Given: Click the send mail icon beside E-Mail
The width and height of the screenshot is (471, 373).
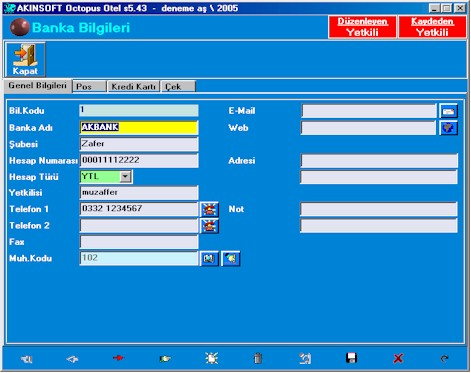Looking at the screenshot, I should (x=449, y=111).
